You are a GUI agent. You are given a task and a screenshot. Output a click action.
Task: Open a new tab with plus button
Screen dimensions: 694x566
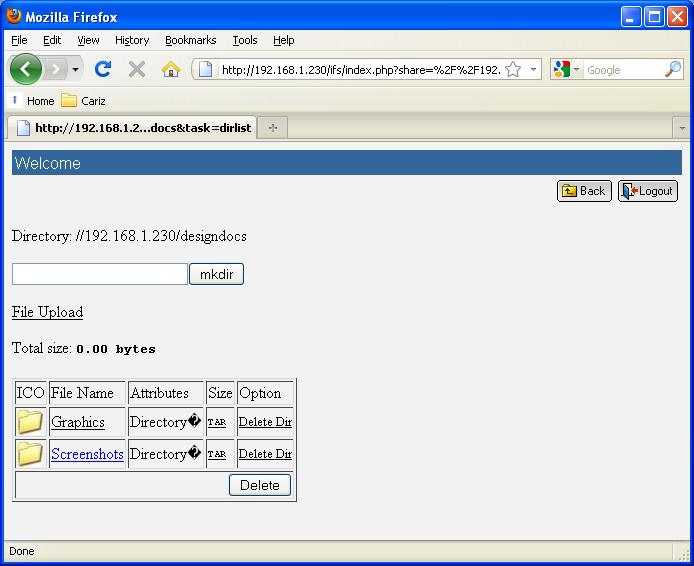click(x=273, y=128)
